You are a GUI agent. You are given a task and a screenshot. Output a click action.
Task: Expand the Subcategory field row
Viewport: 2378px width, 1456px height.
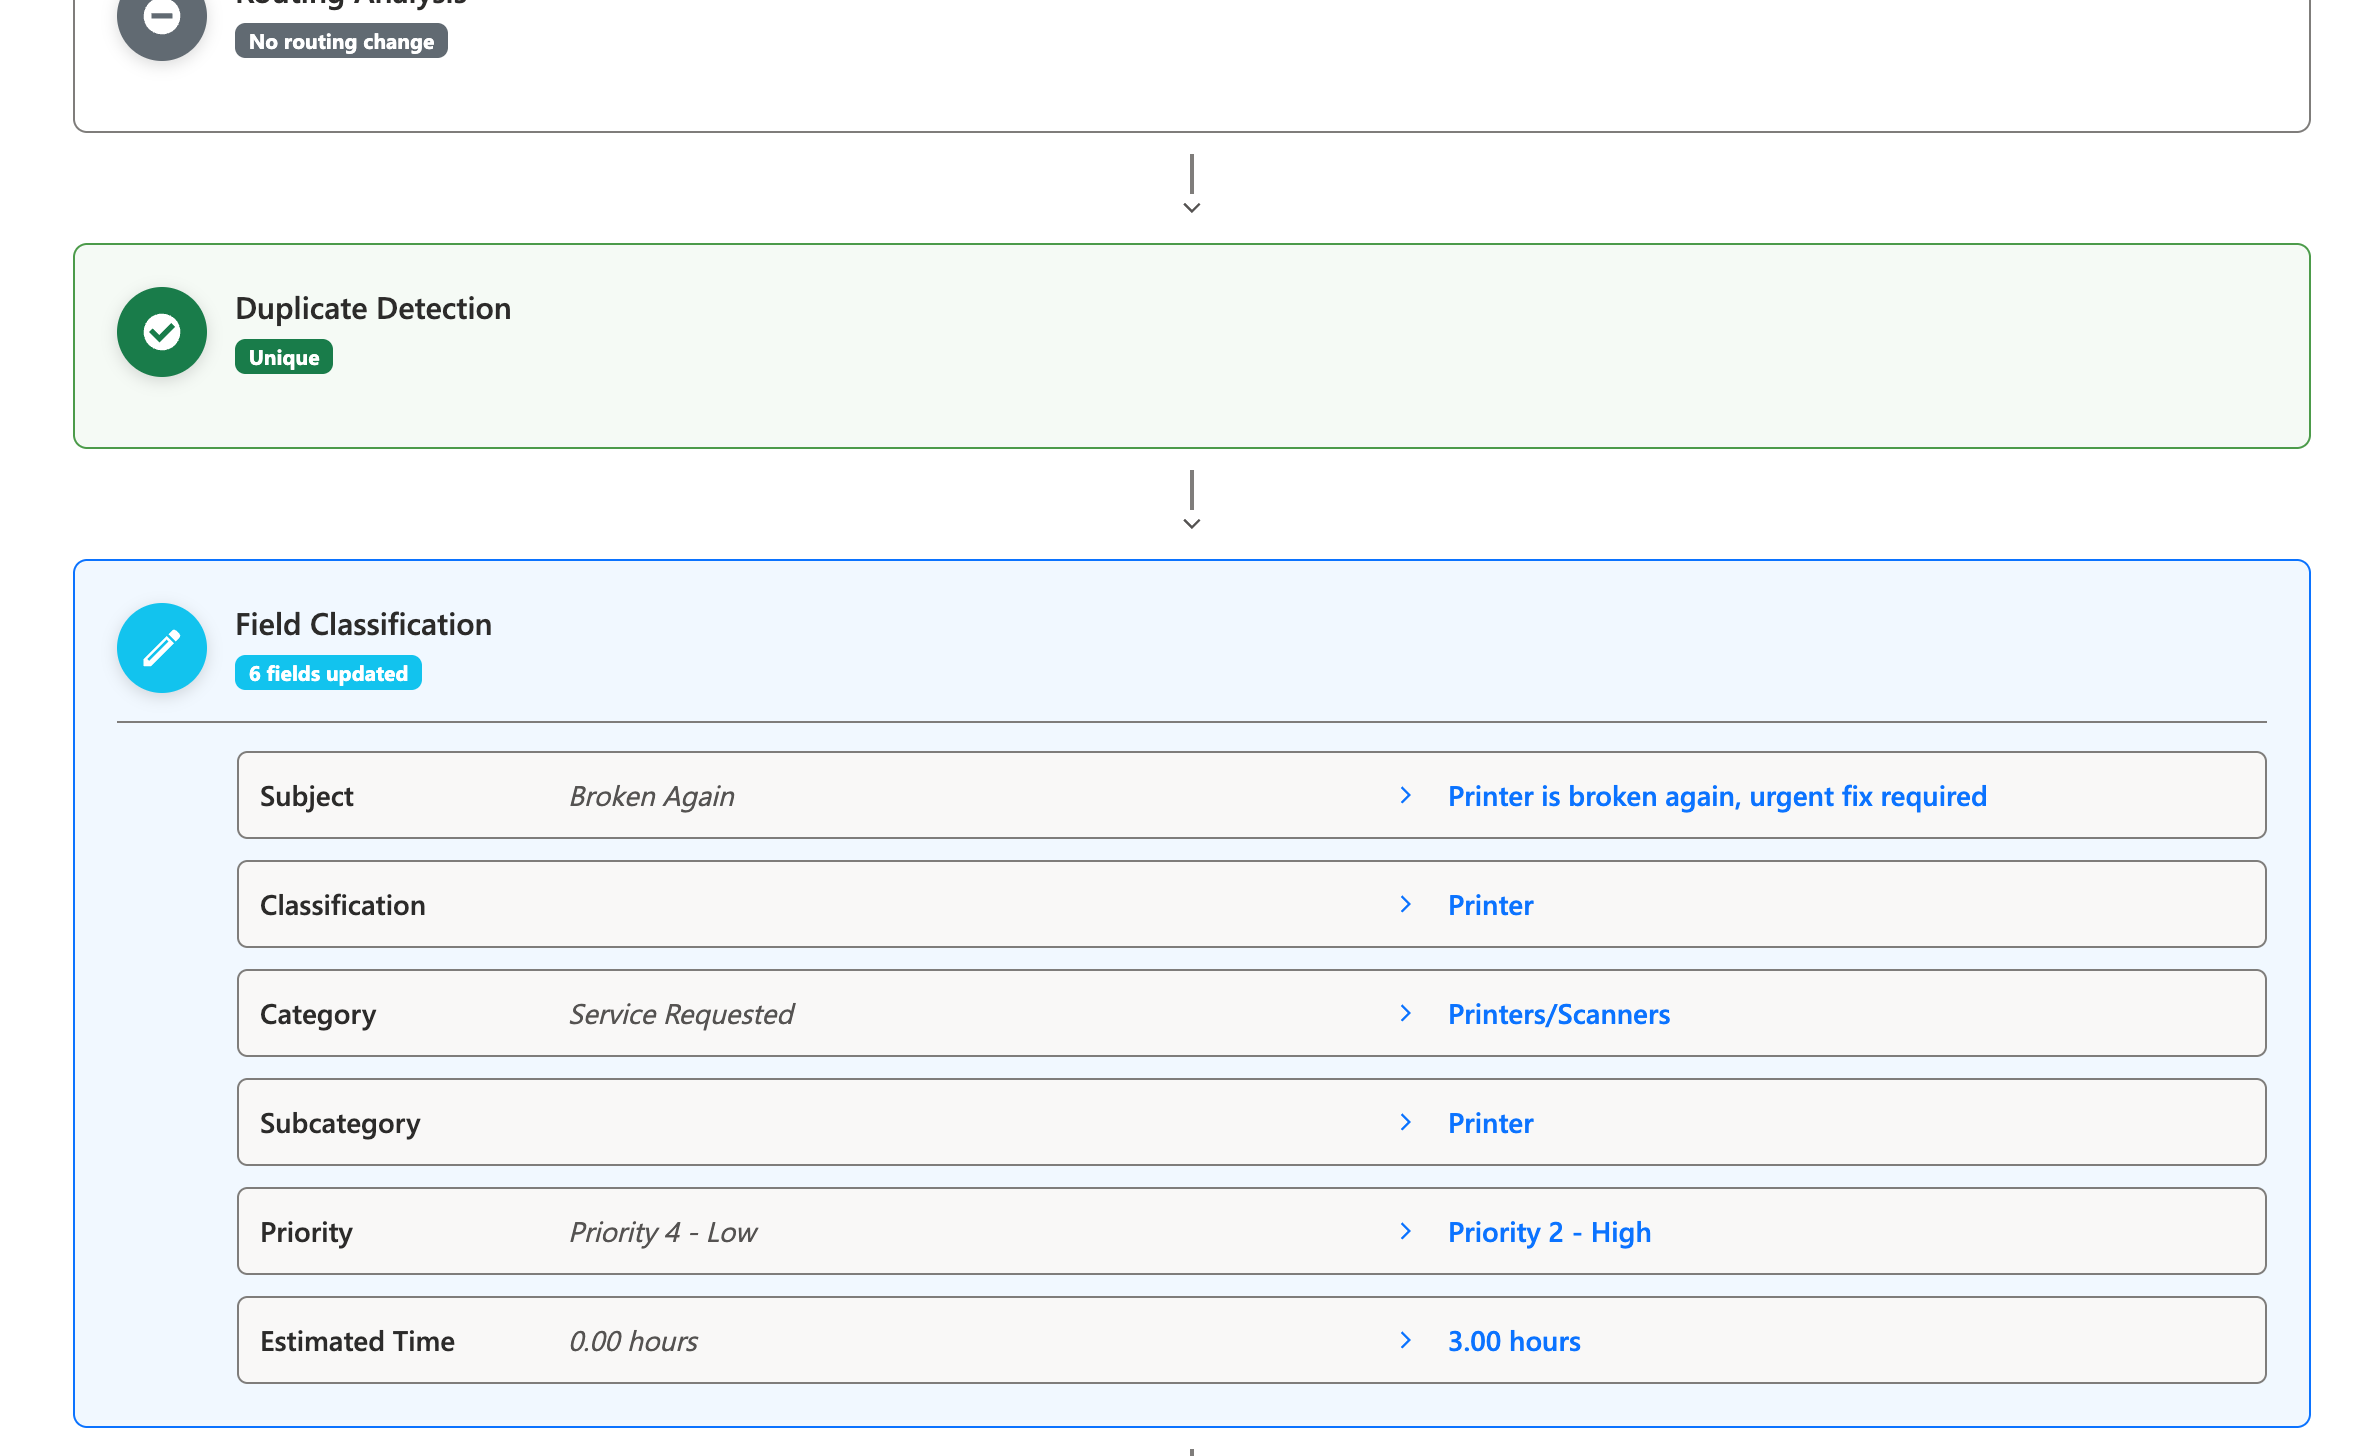[x=1406, y=1122]
